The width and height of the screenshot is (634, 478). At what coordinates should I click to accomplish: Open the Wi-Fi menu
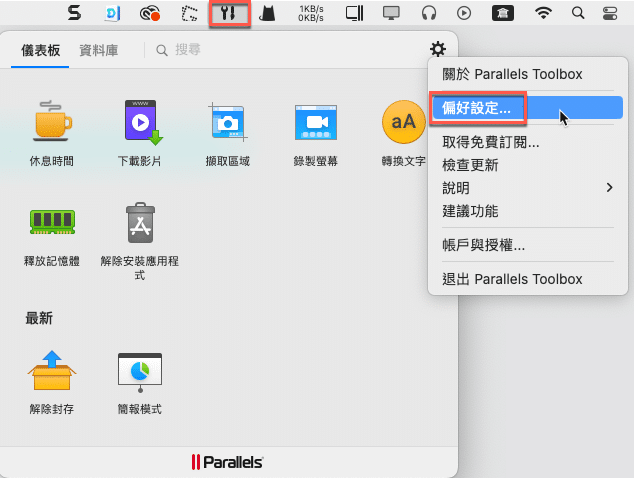(543, 13)
